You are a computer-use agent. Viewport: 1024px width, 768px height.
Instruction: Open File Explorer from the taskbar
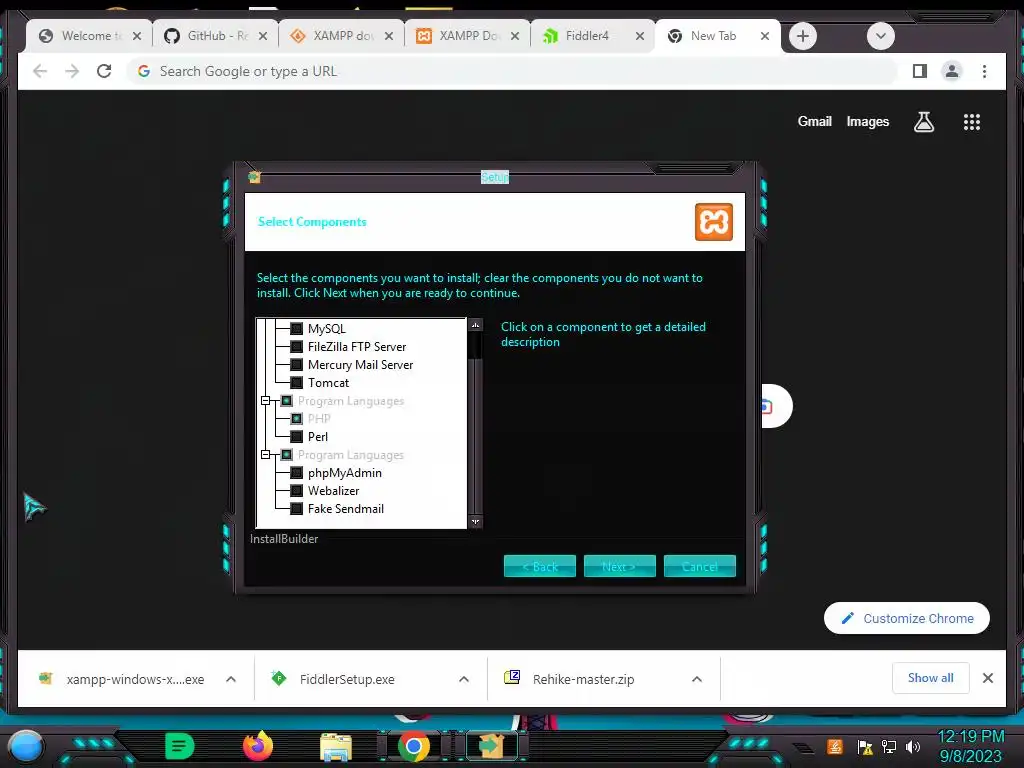[336, 747]
